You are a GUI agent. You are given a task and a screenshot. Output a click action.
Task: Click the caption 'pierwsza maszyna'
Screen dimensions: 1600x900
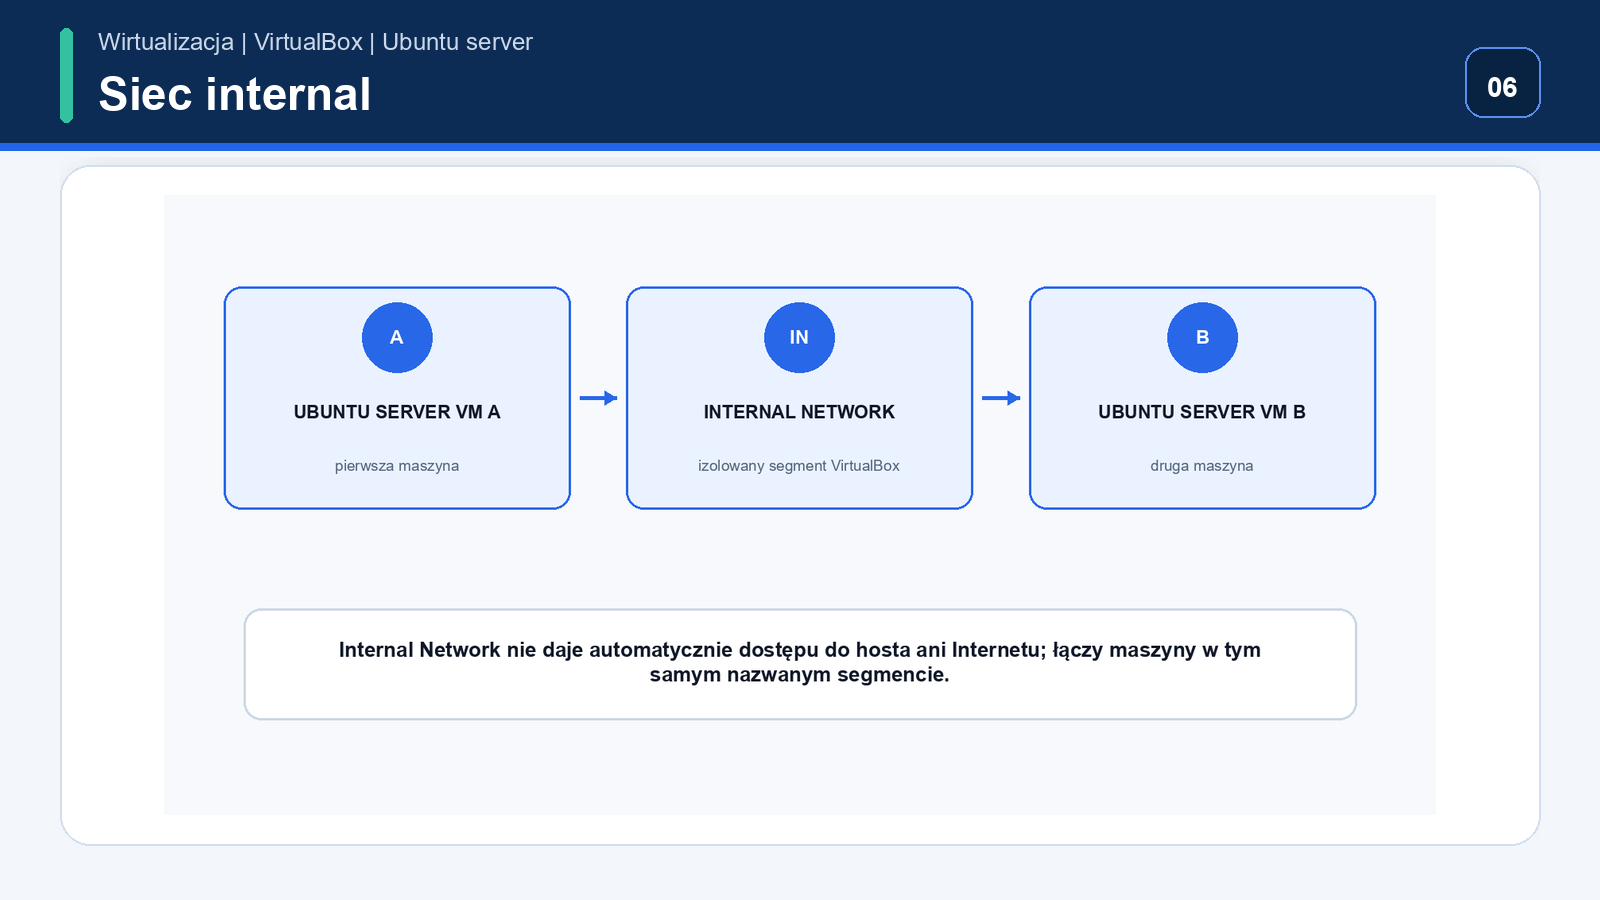[x=397, y=466]
